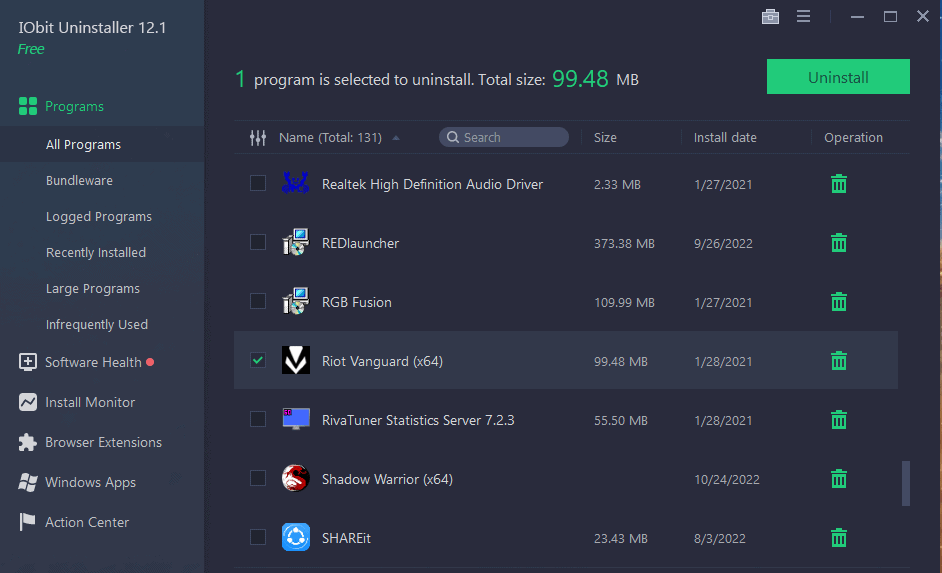The height and width of the screenshot is (573, 942).
Task: Open the hamburger options menu
Action: [803, 16]
